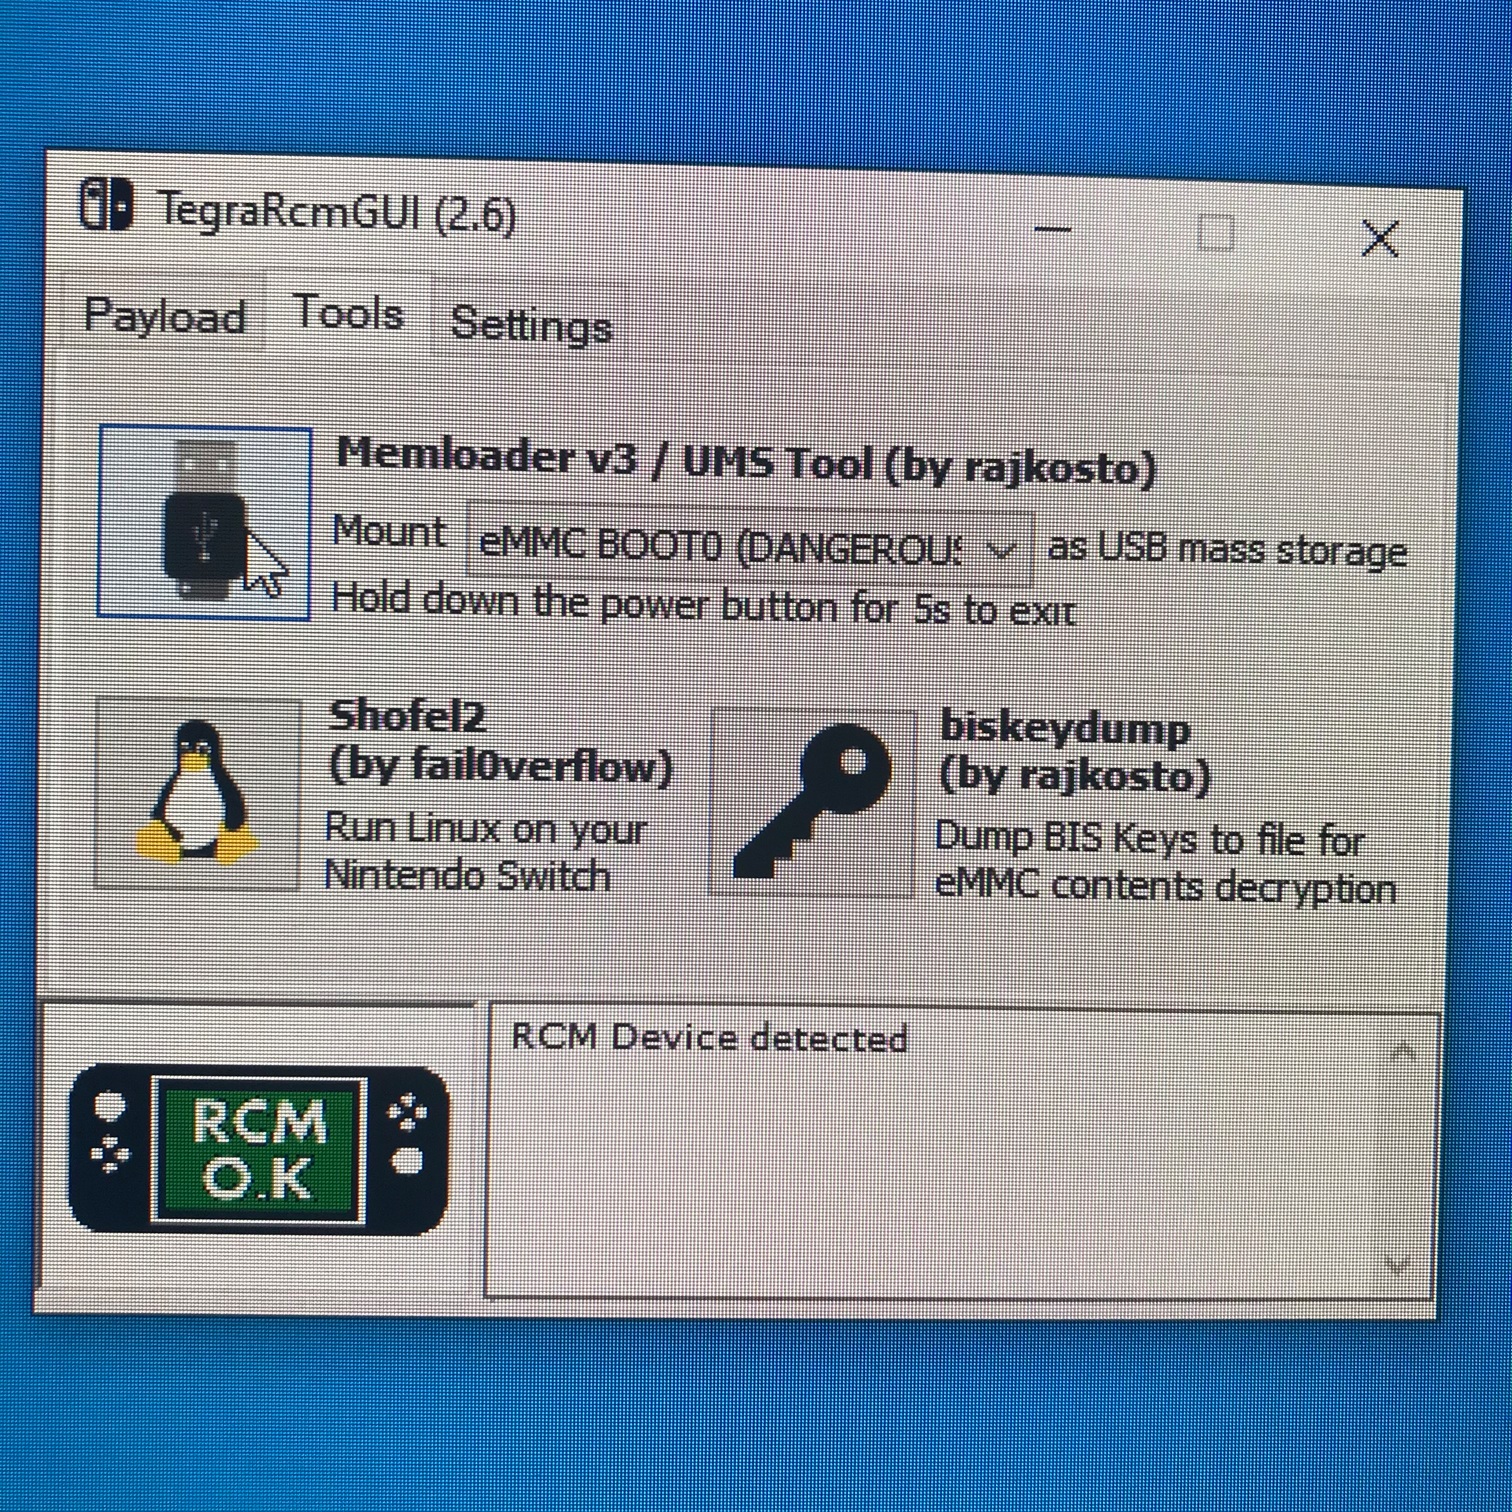Click the 'RCM Device detected' log line

pos(709,1037)
